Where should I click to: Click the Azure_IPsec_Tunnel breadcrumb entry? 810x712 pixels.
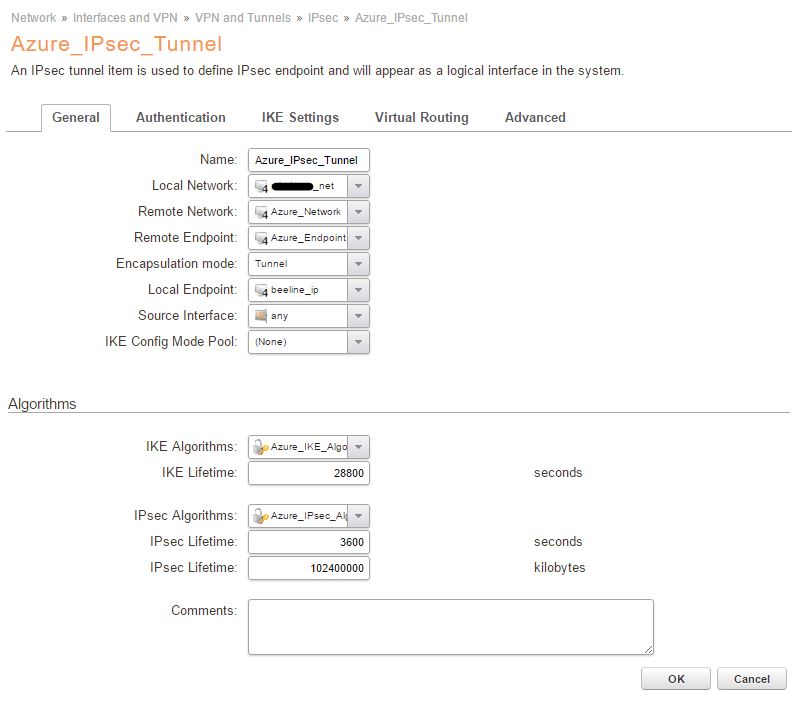pos(411,18)
